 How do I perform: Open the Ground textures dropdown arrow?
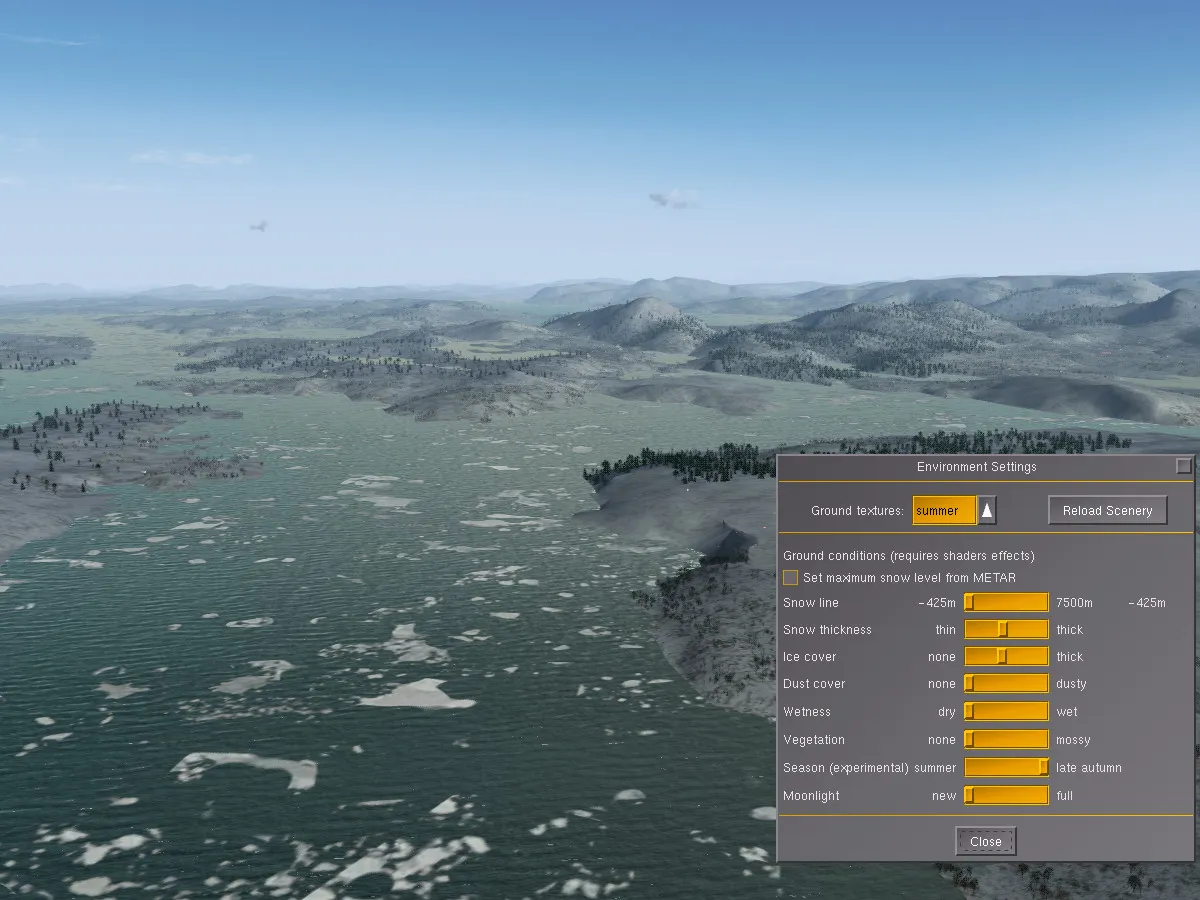(986, 511)
